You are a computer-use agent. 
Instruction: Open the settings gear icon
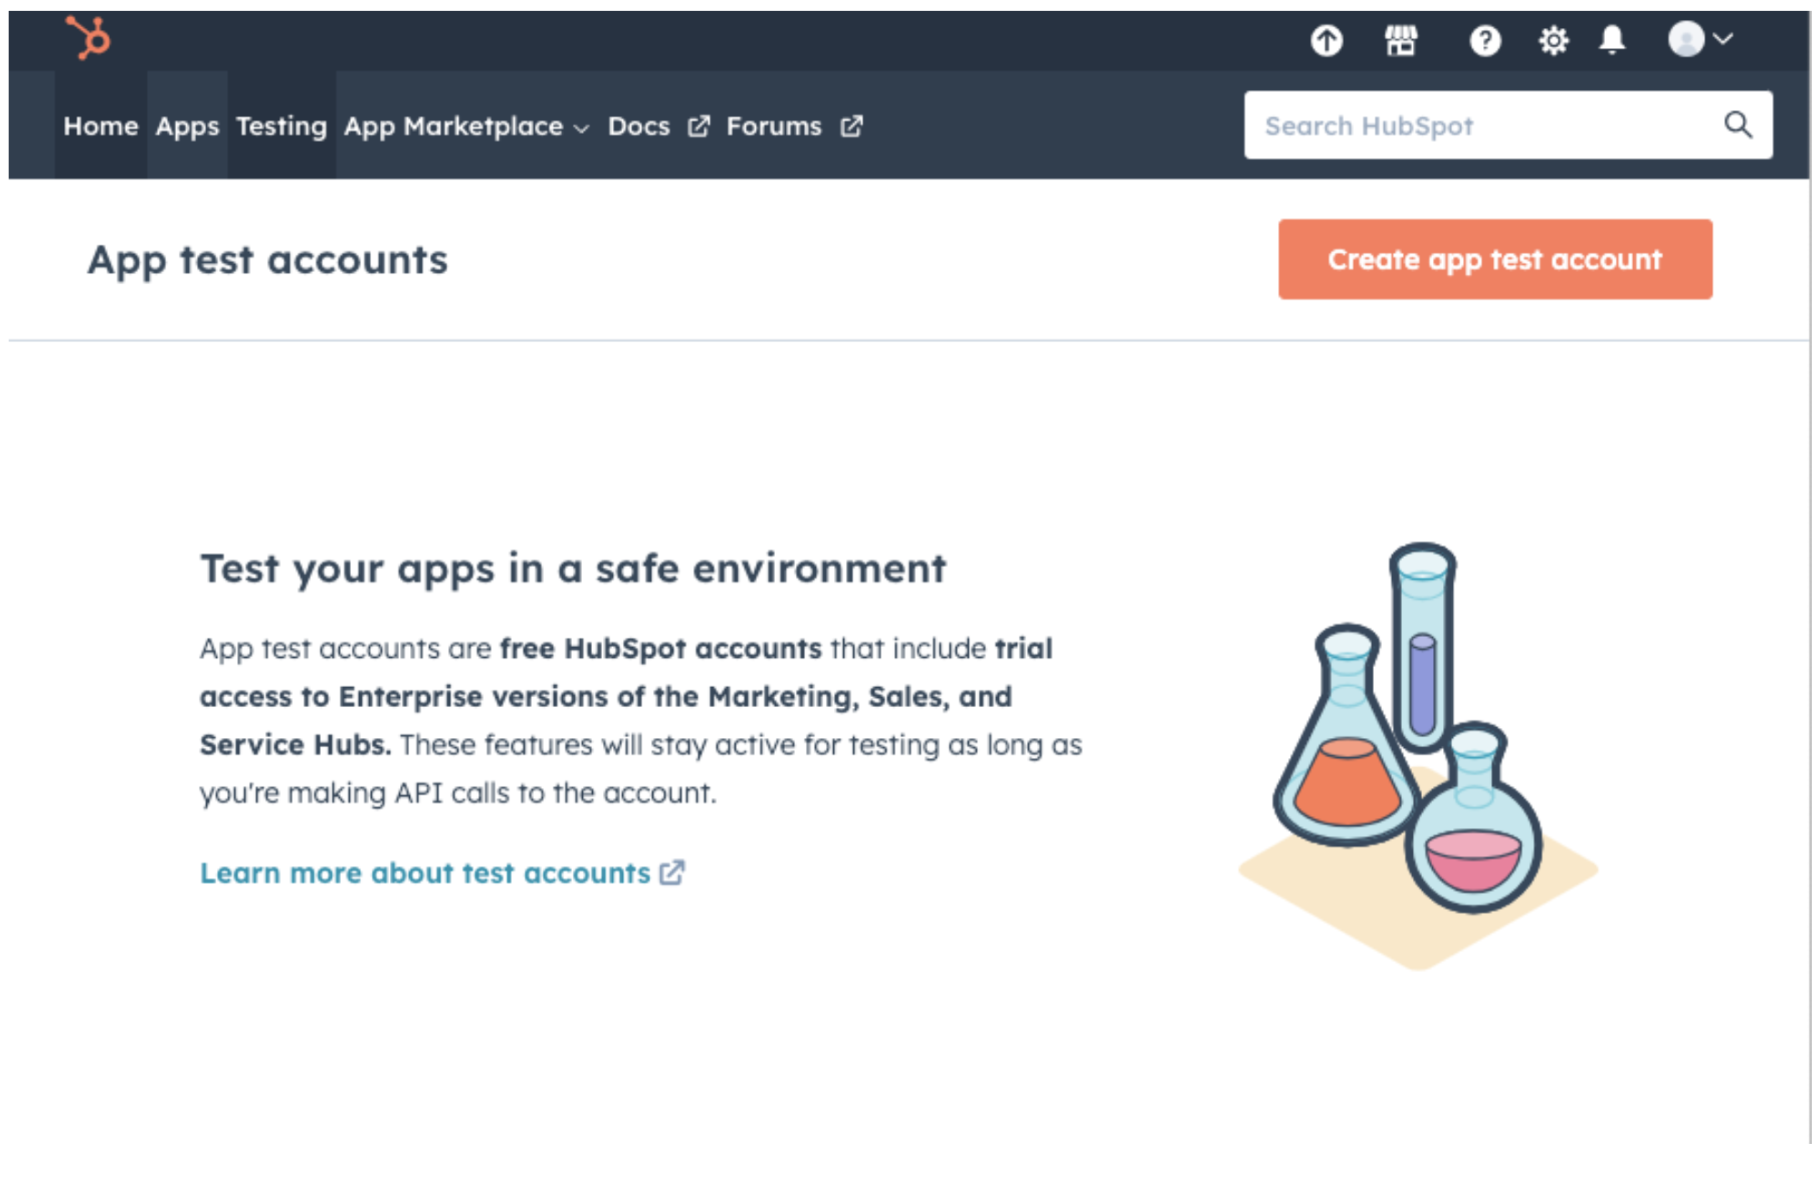(1553, 41)
